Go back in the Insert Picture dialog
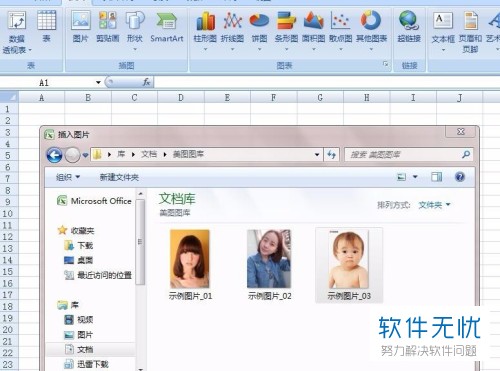The image size is (500, 371). (x=54, y=155)
